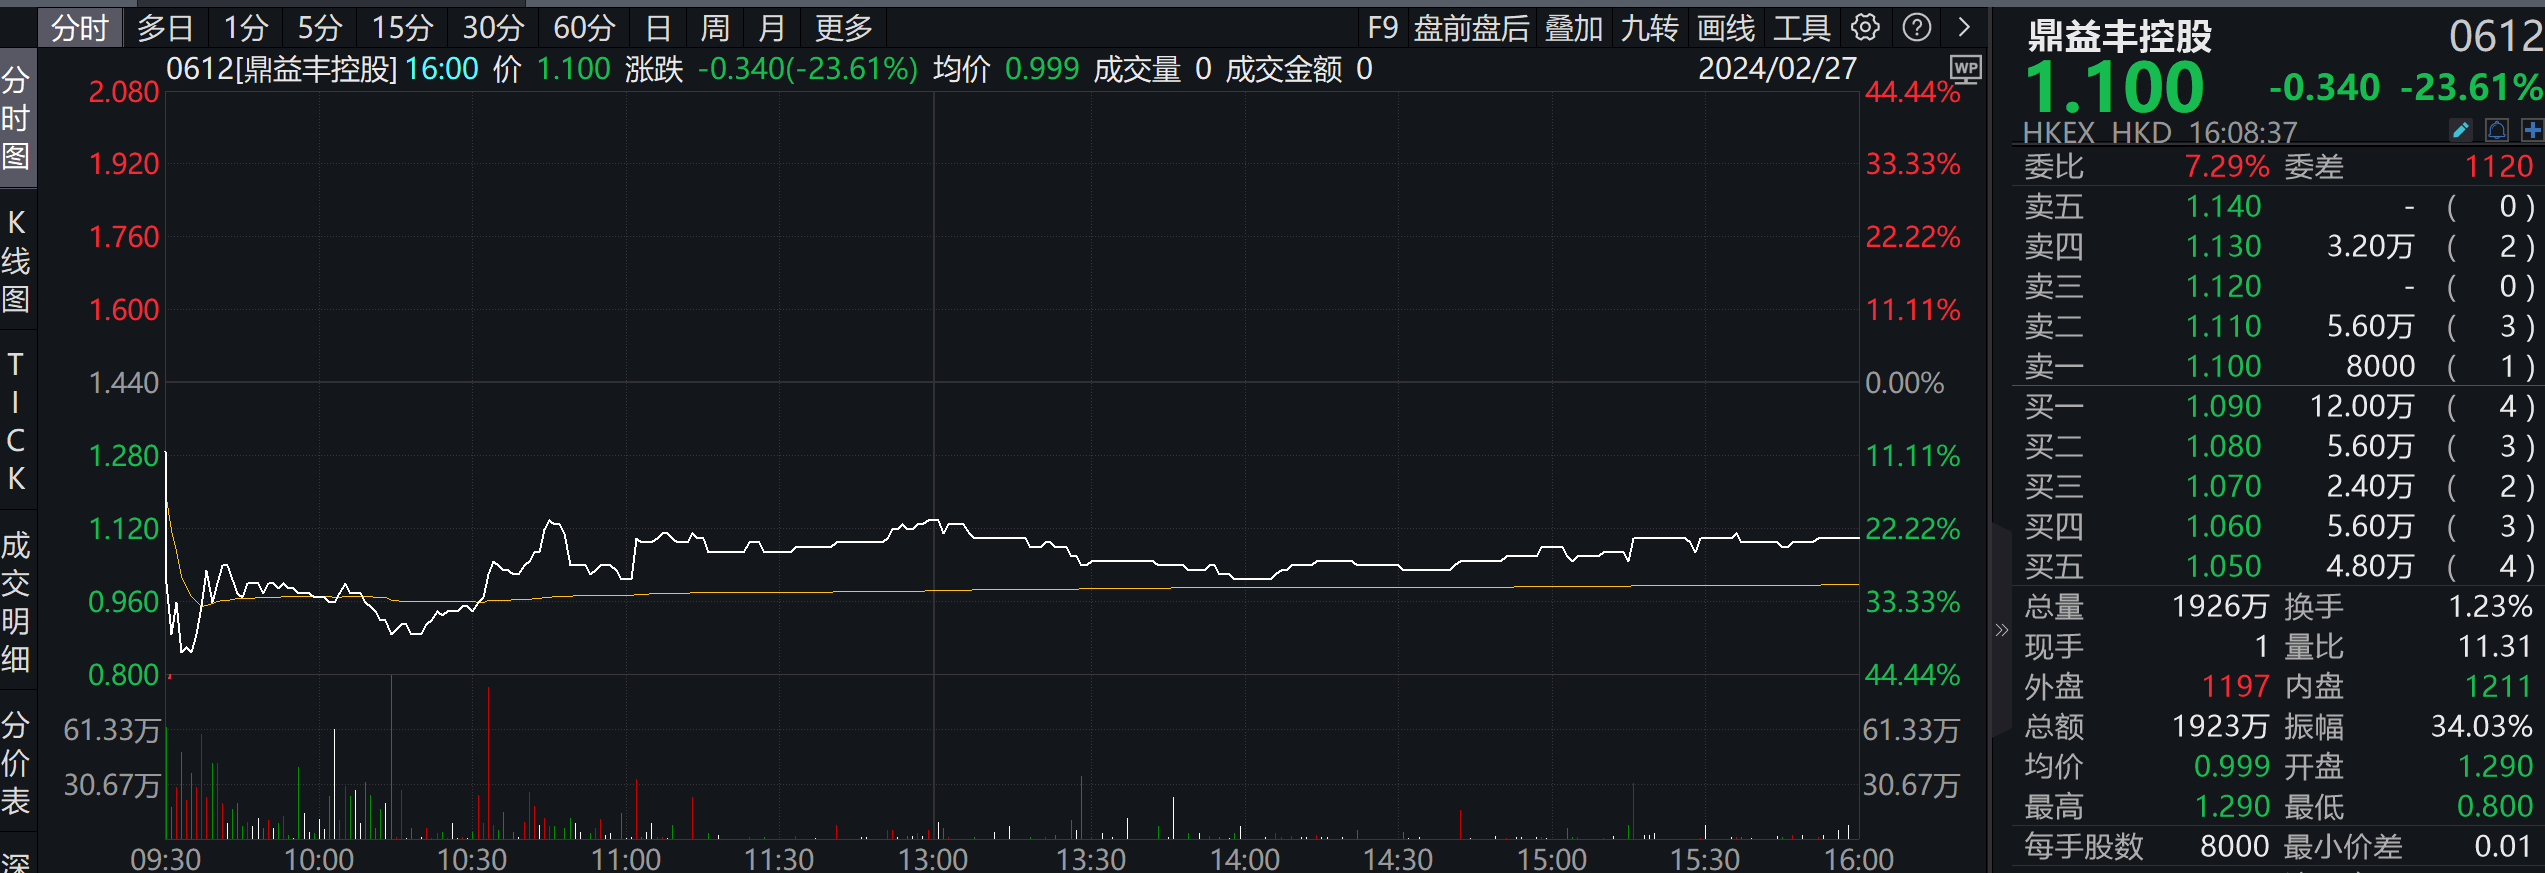Click the stock name 鼎益丰控股 in the quote panel

point(2120,37)
